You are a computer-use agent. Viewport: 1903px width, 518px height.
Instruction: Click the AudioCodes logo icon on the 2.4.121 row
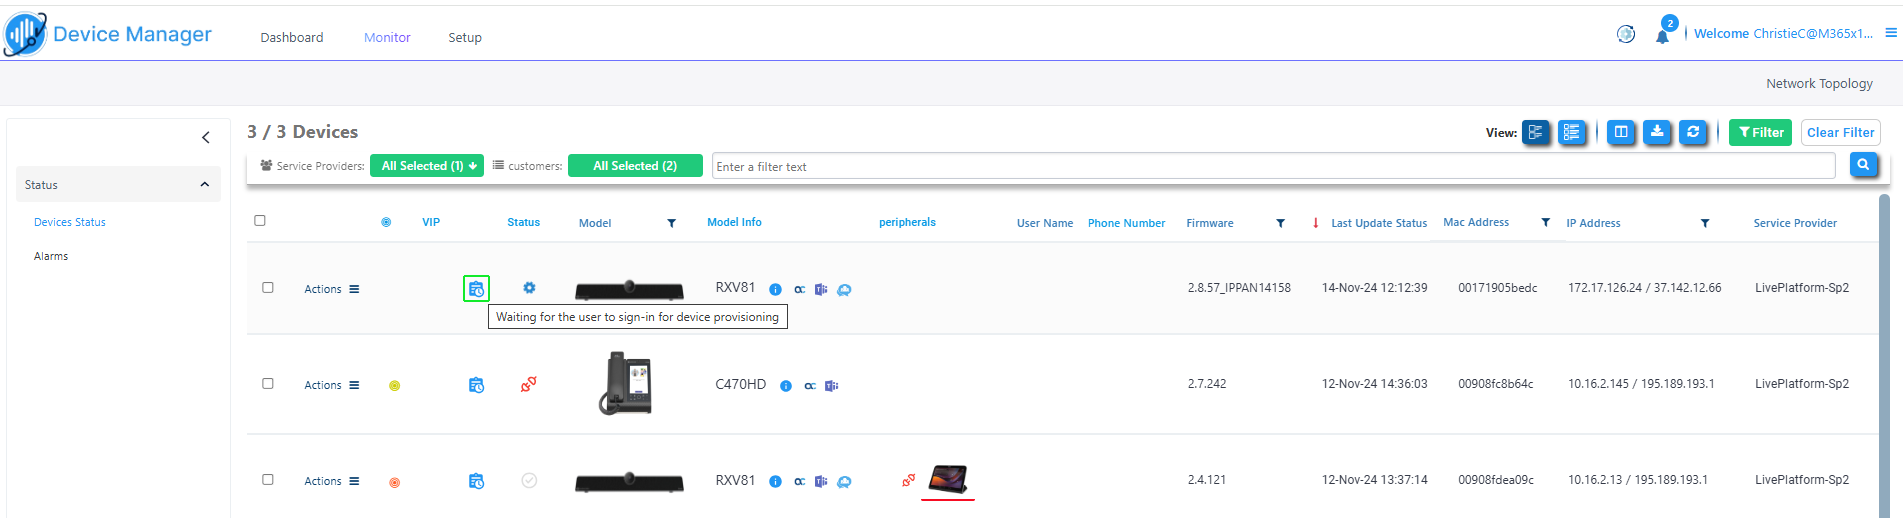point(799,481)
